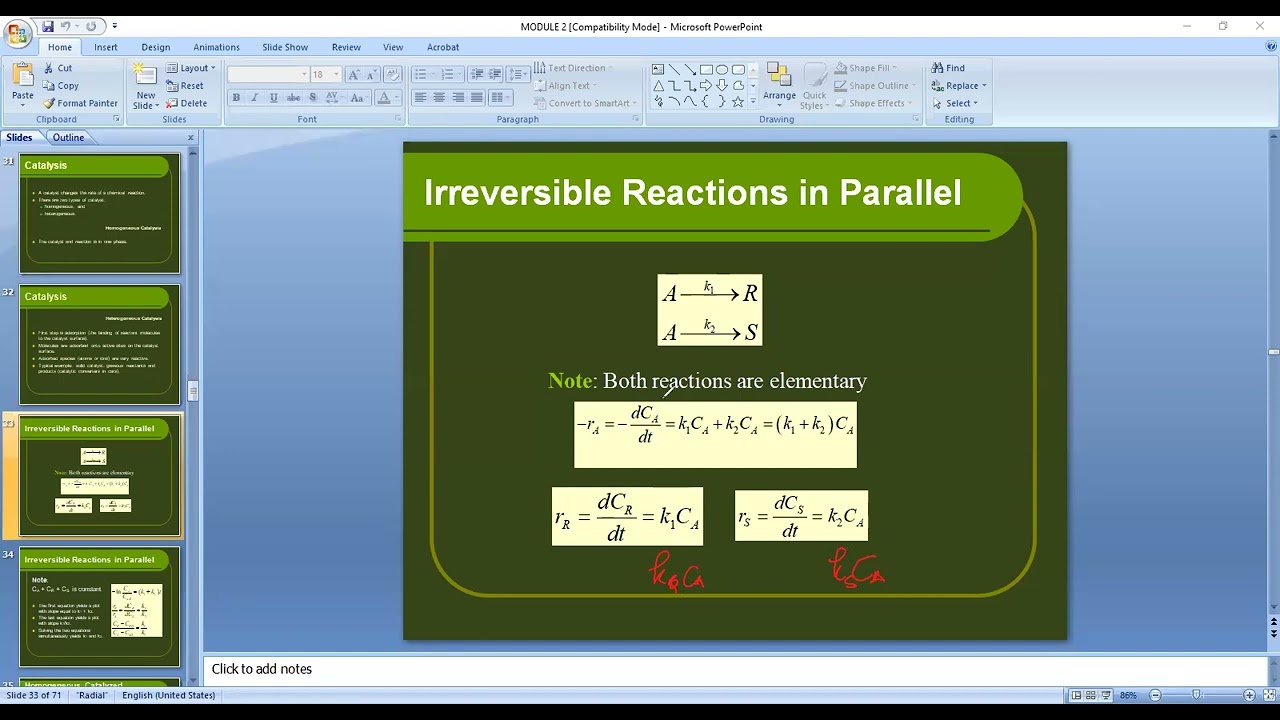Image resolution: width=1280 pixels, height=720 pixels.
Task: Open the font size dropdown
Action: click(336, 75)
